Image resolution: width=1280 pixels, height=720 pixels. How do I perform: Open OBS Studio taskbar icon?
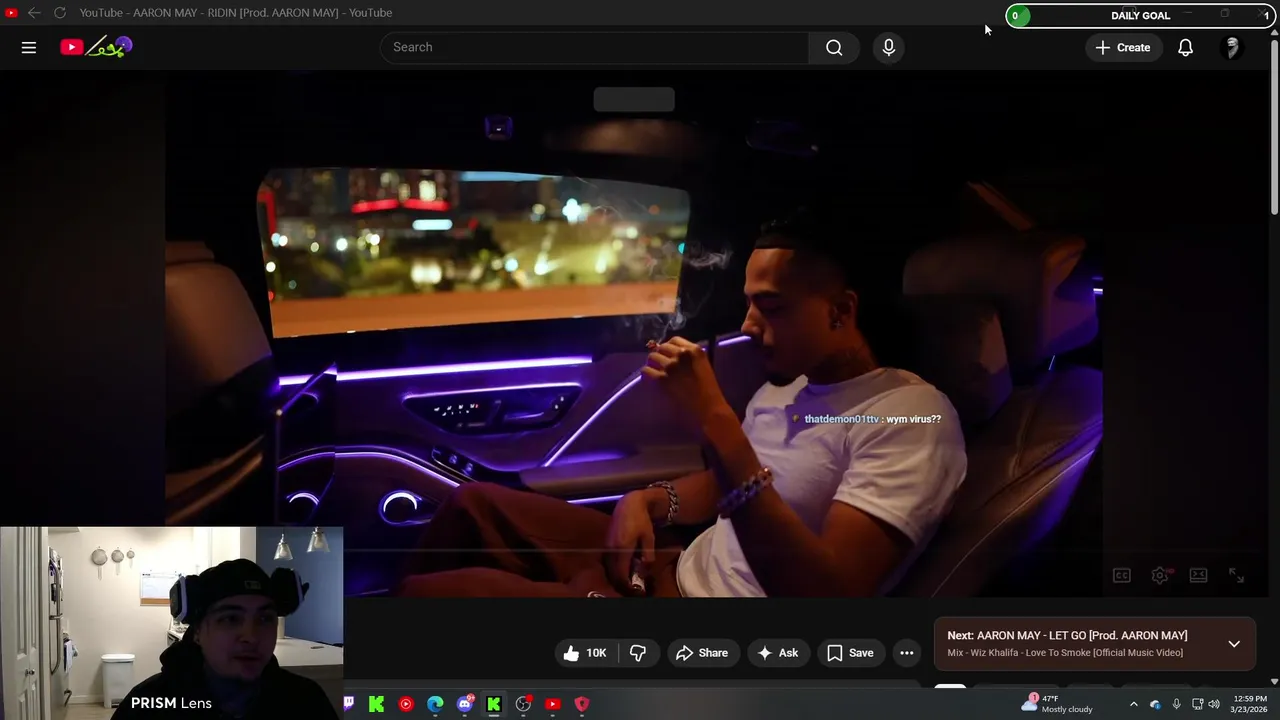[x=523, y=704]
